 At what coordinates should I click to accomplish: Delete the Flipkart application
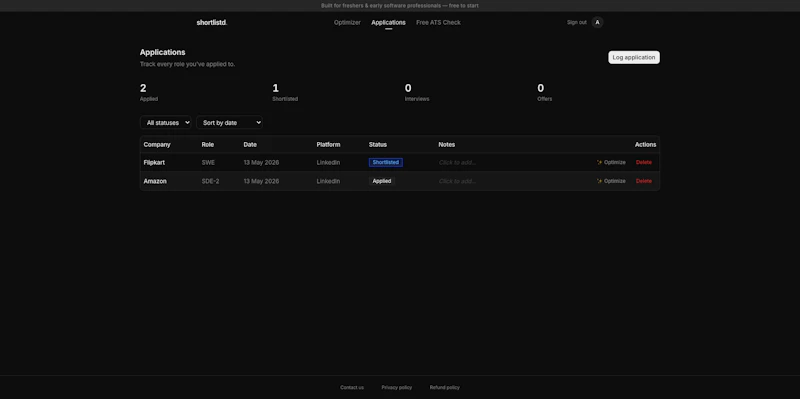click(643, 162)
